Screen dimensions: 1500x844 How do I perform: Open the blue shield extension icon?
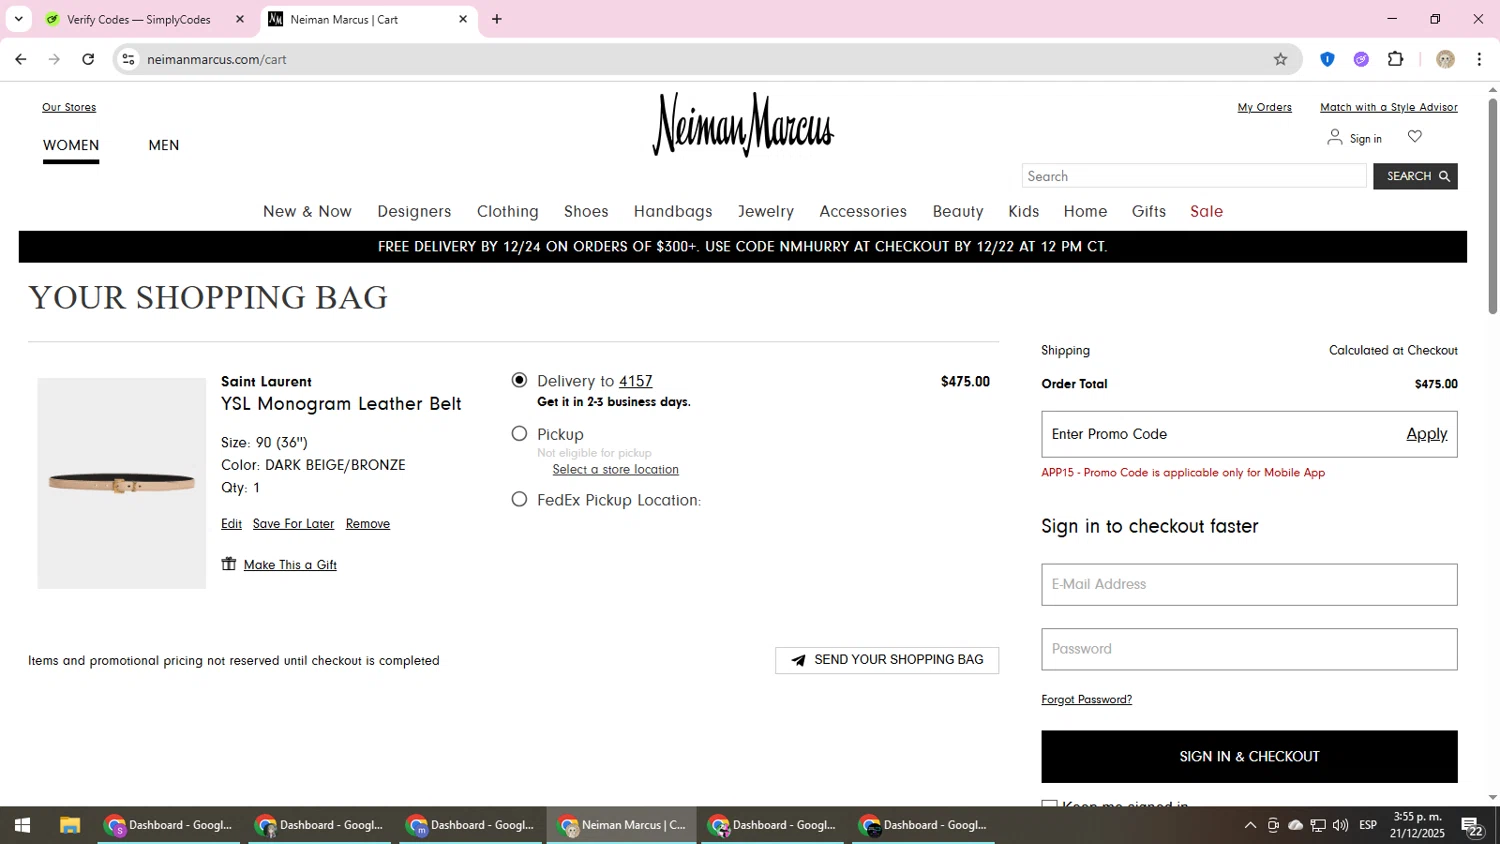1327,59
